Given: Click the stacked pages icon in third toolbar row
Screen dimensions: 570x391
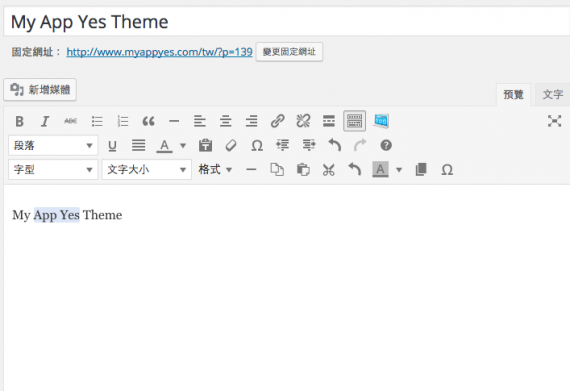Looking at the screenshot, I should [421, 170].
